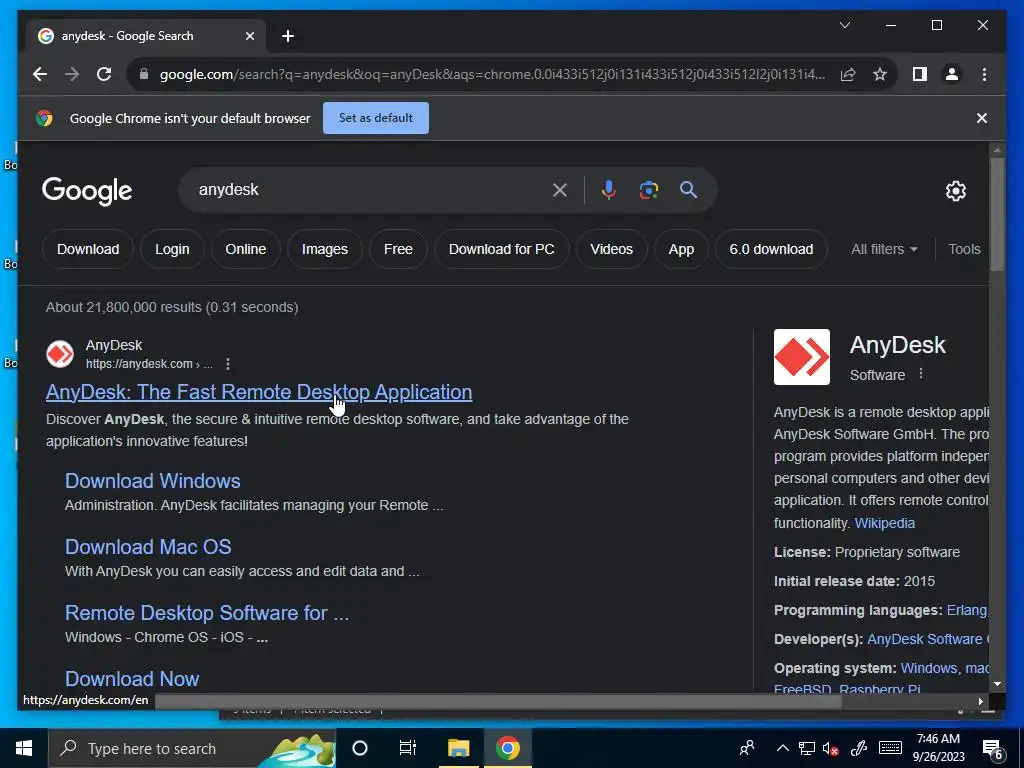
Task: Open the AnyDesk Software developer link
Action: click(927, 639)
